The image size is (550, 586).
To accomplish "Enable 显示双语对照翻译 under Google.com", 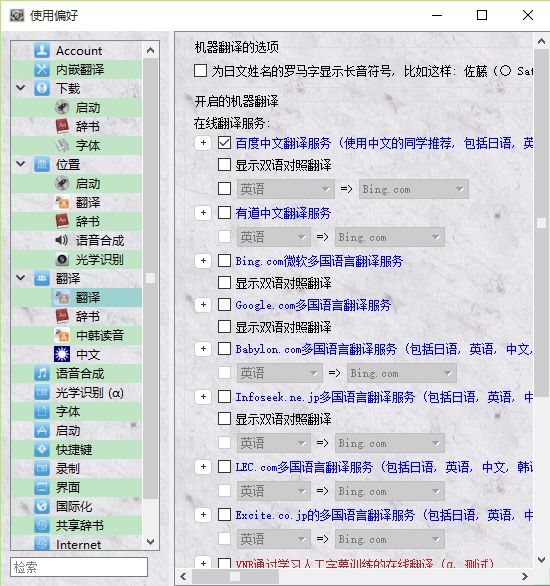I will (x=224, y=327).
